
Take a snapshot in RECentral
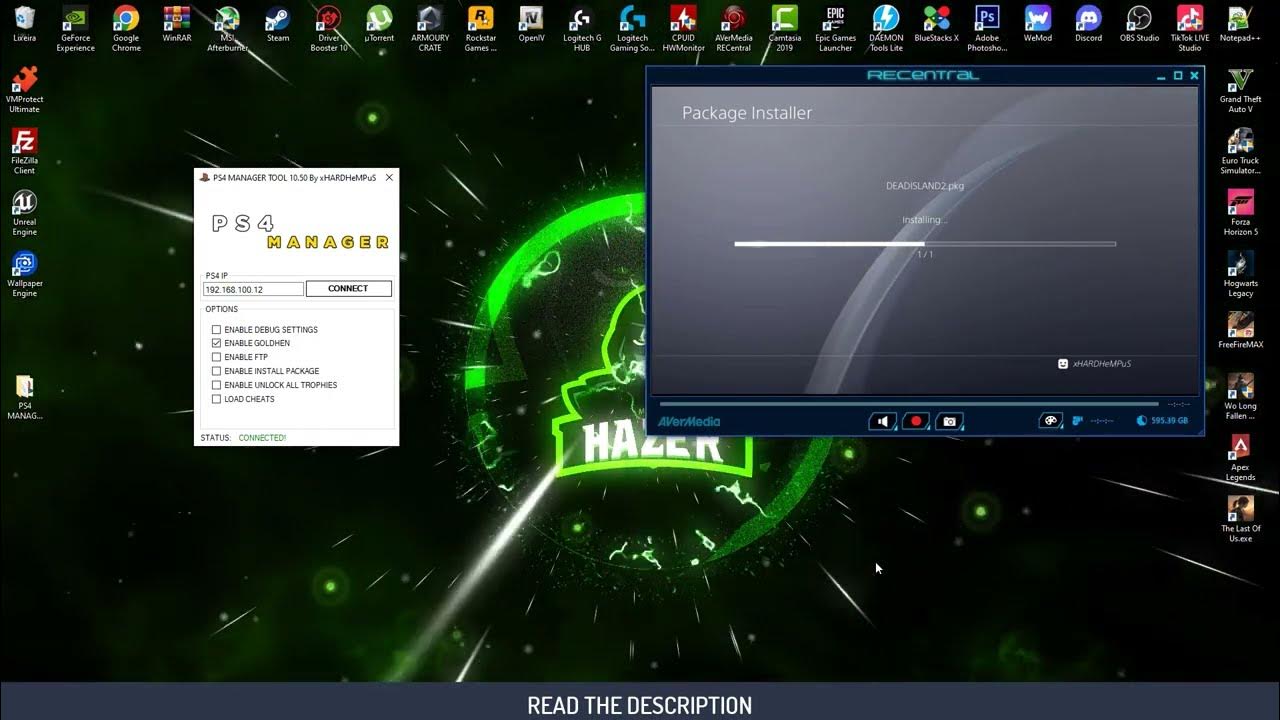coord(950,421)
